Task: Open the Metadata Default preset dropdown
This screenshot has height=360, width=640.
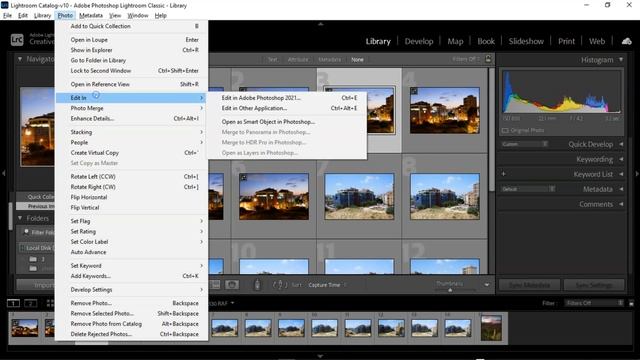Action: pos(528,189)
